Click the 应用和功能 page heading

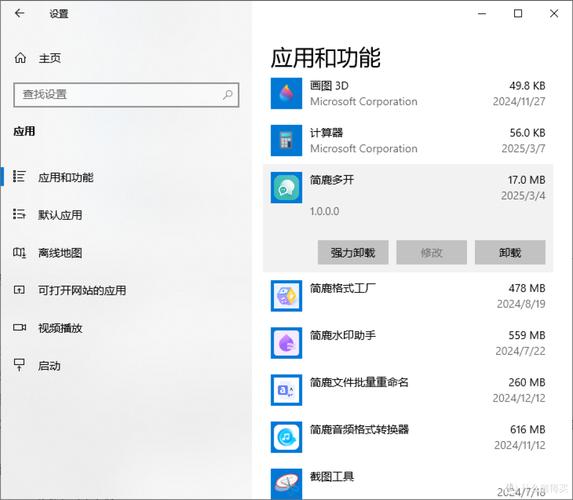pyautogui.click(x=325, y=58)
